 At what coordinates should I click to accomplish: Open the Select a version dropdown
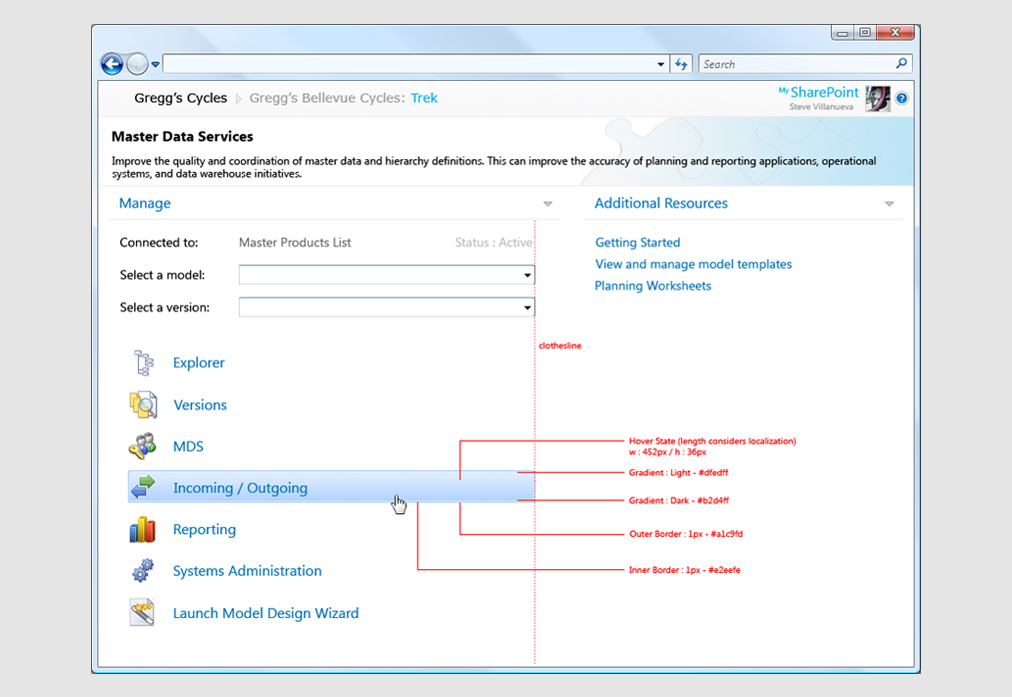(527, 308)
